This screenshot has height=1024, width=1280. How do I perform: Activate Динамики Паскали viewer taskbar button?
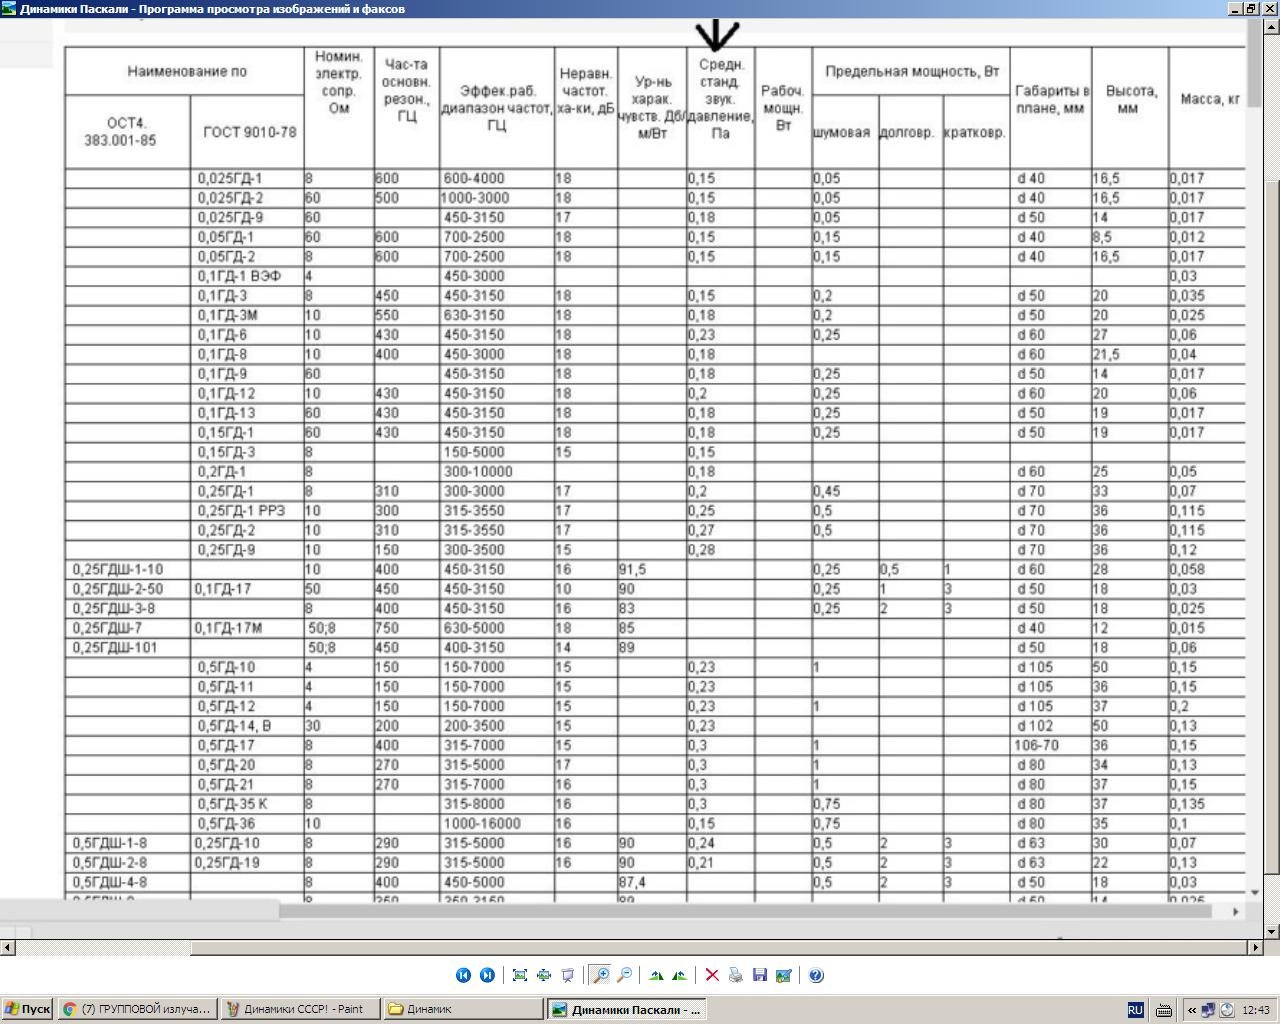pyautogui.click(x=628, y=1009)
